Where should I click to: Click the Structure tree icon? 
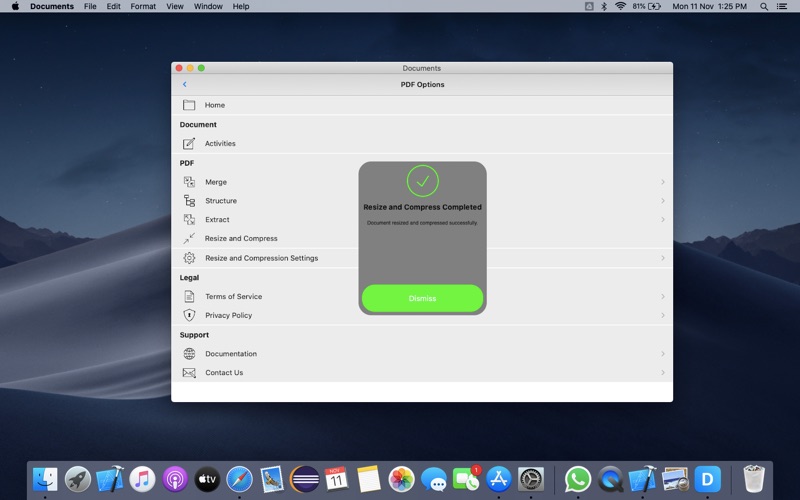coord(189,201)
